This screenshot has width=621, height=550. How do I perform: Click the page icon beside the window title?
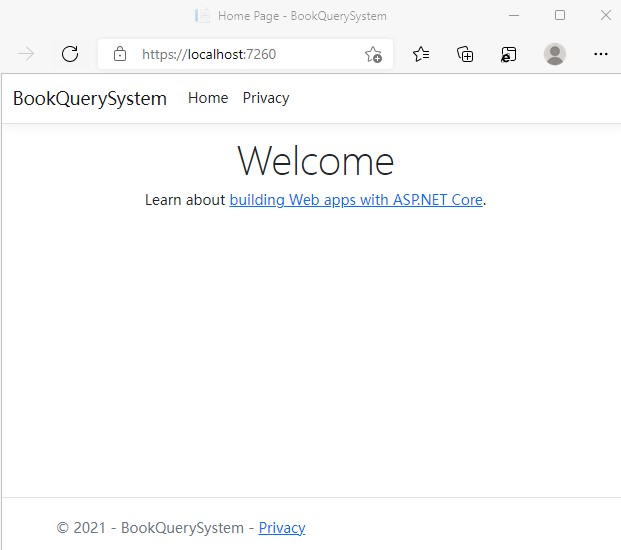(202, 16)
